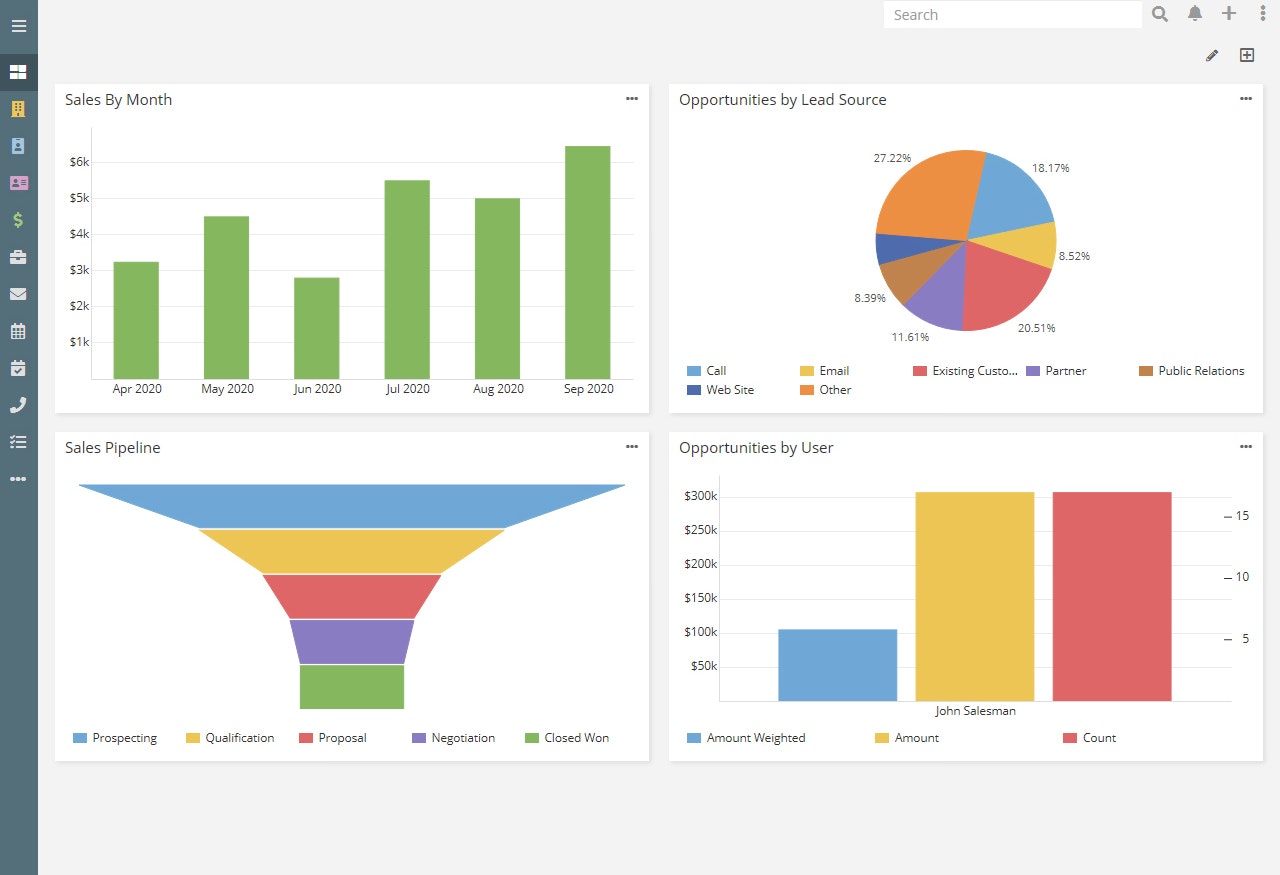This screenshot has height=875, width=1280.
Task: Toggle the Closed Won series in Sales Pipeline
Action: tap(567, 738)
